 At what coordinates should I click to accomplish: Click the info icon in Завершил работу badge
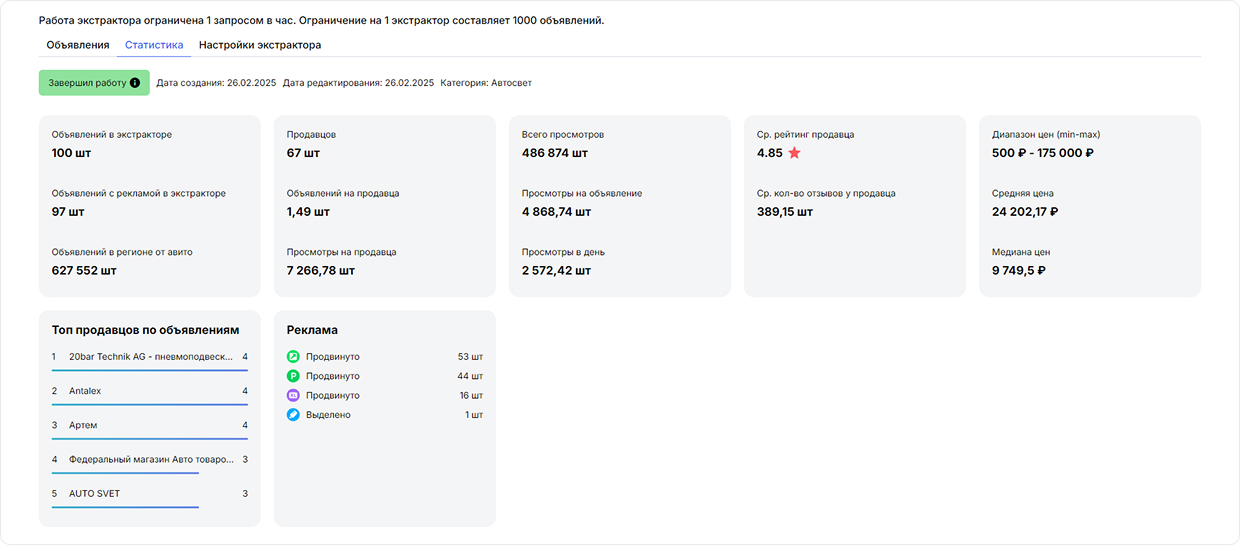(135, 83)
